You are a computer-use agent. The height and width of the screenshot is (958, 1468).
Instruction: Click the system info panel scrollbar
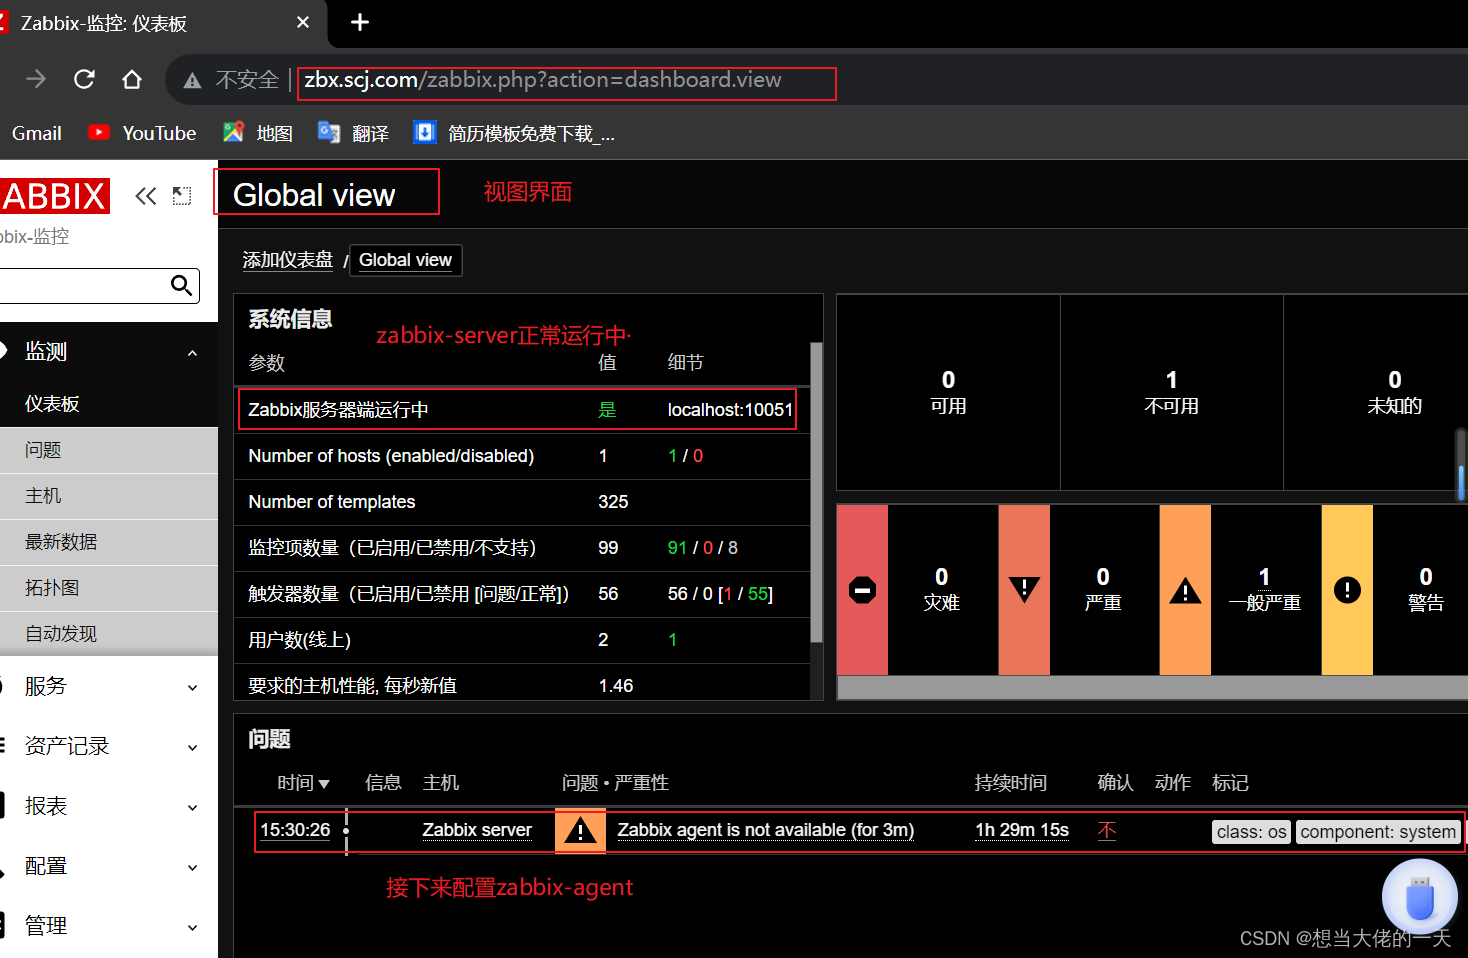click(x=816, y=492)
